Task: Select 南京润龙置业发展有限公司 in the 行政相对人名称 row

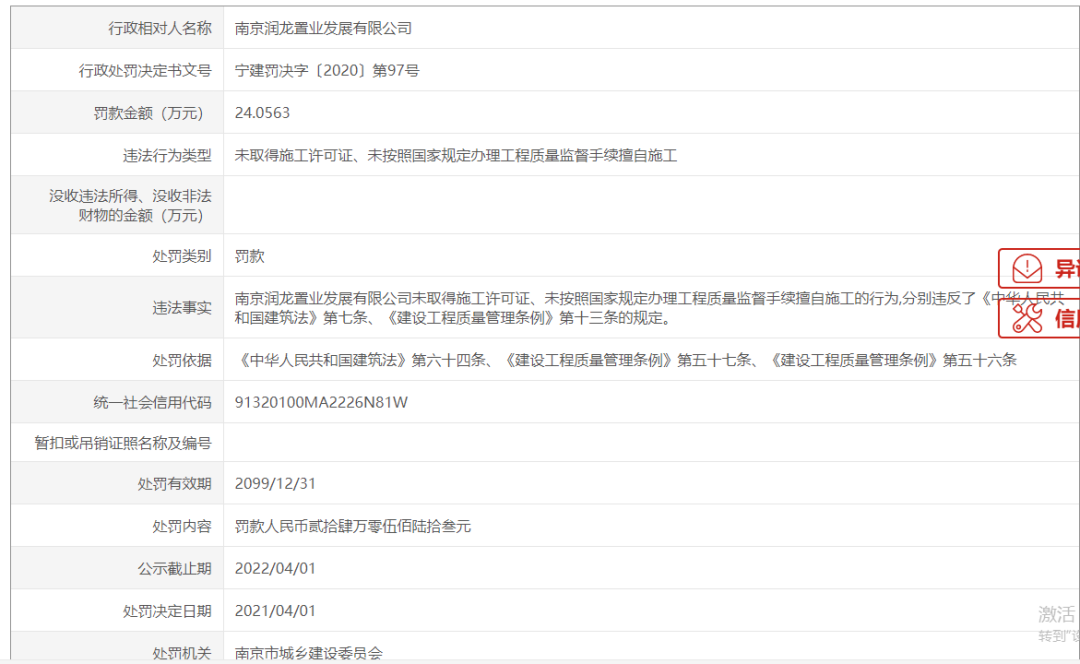Action: [x=323, y=28]
